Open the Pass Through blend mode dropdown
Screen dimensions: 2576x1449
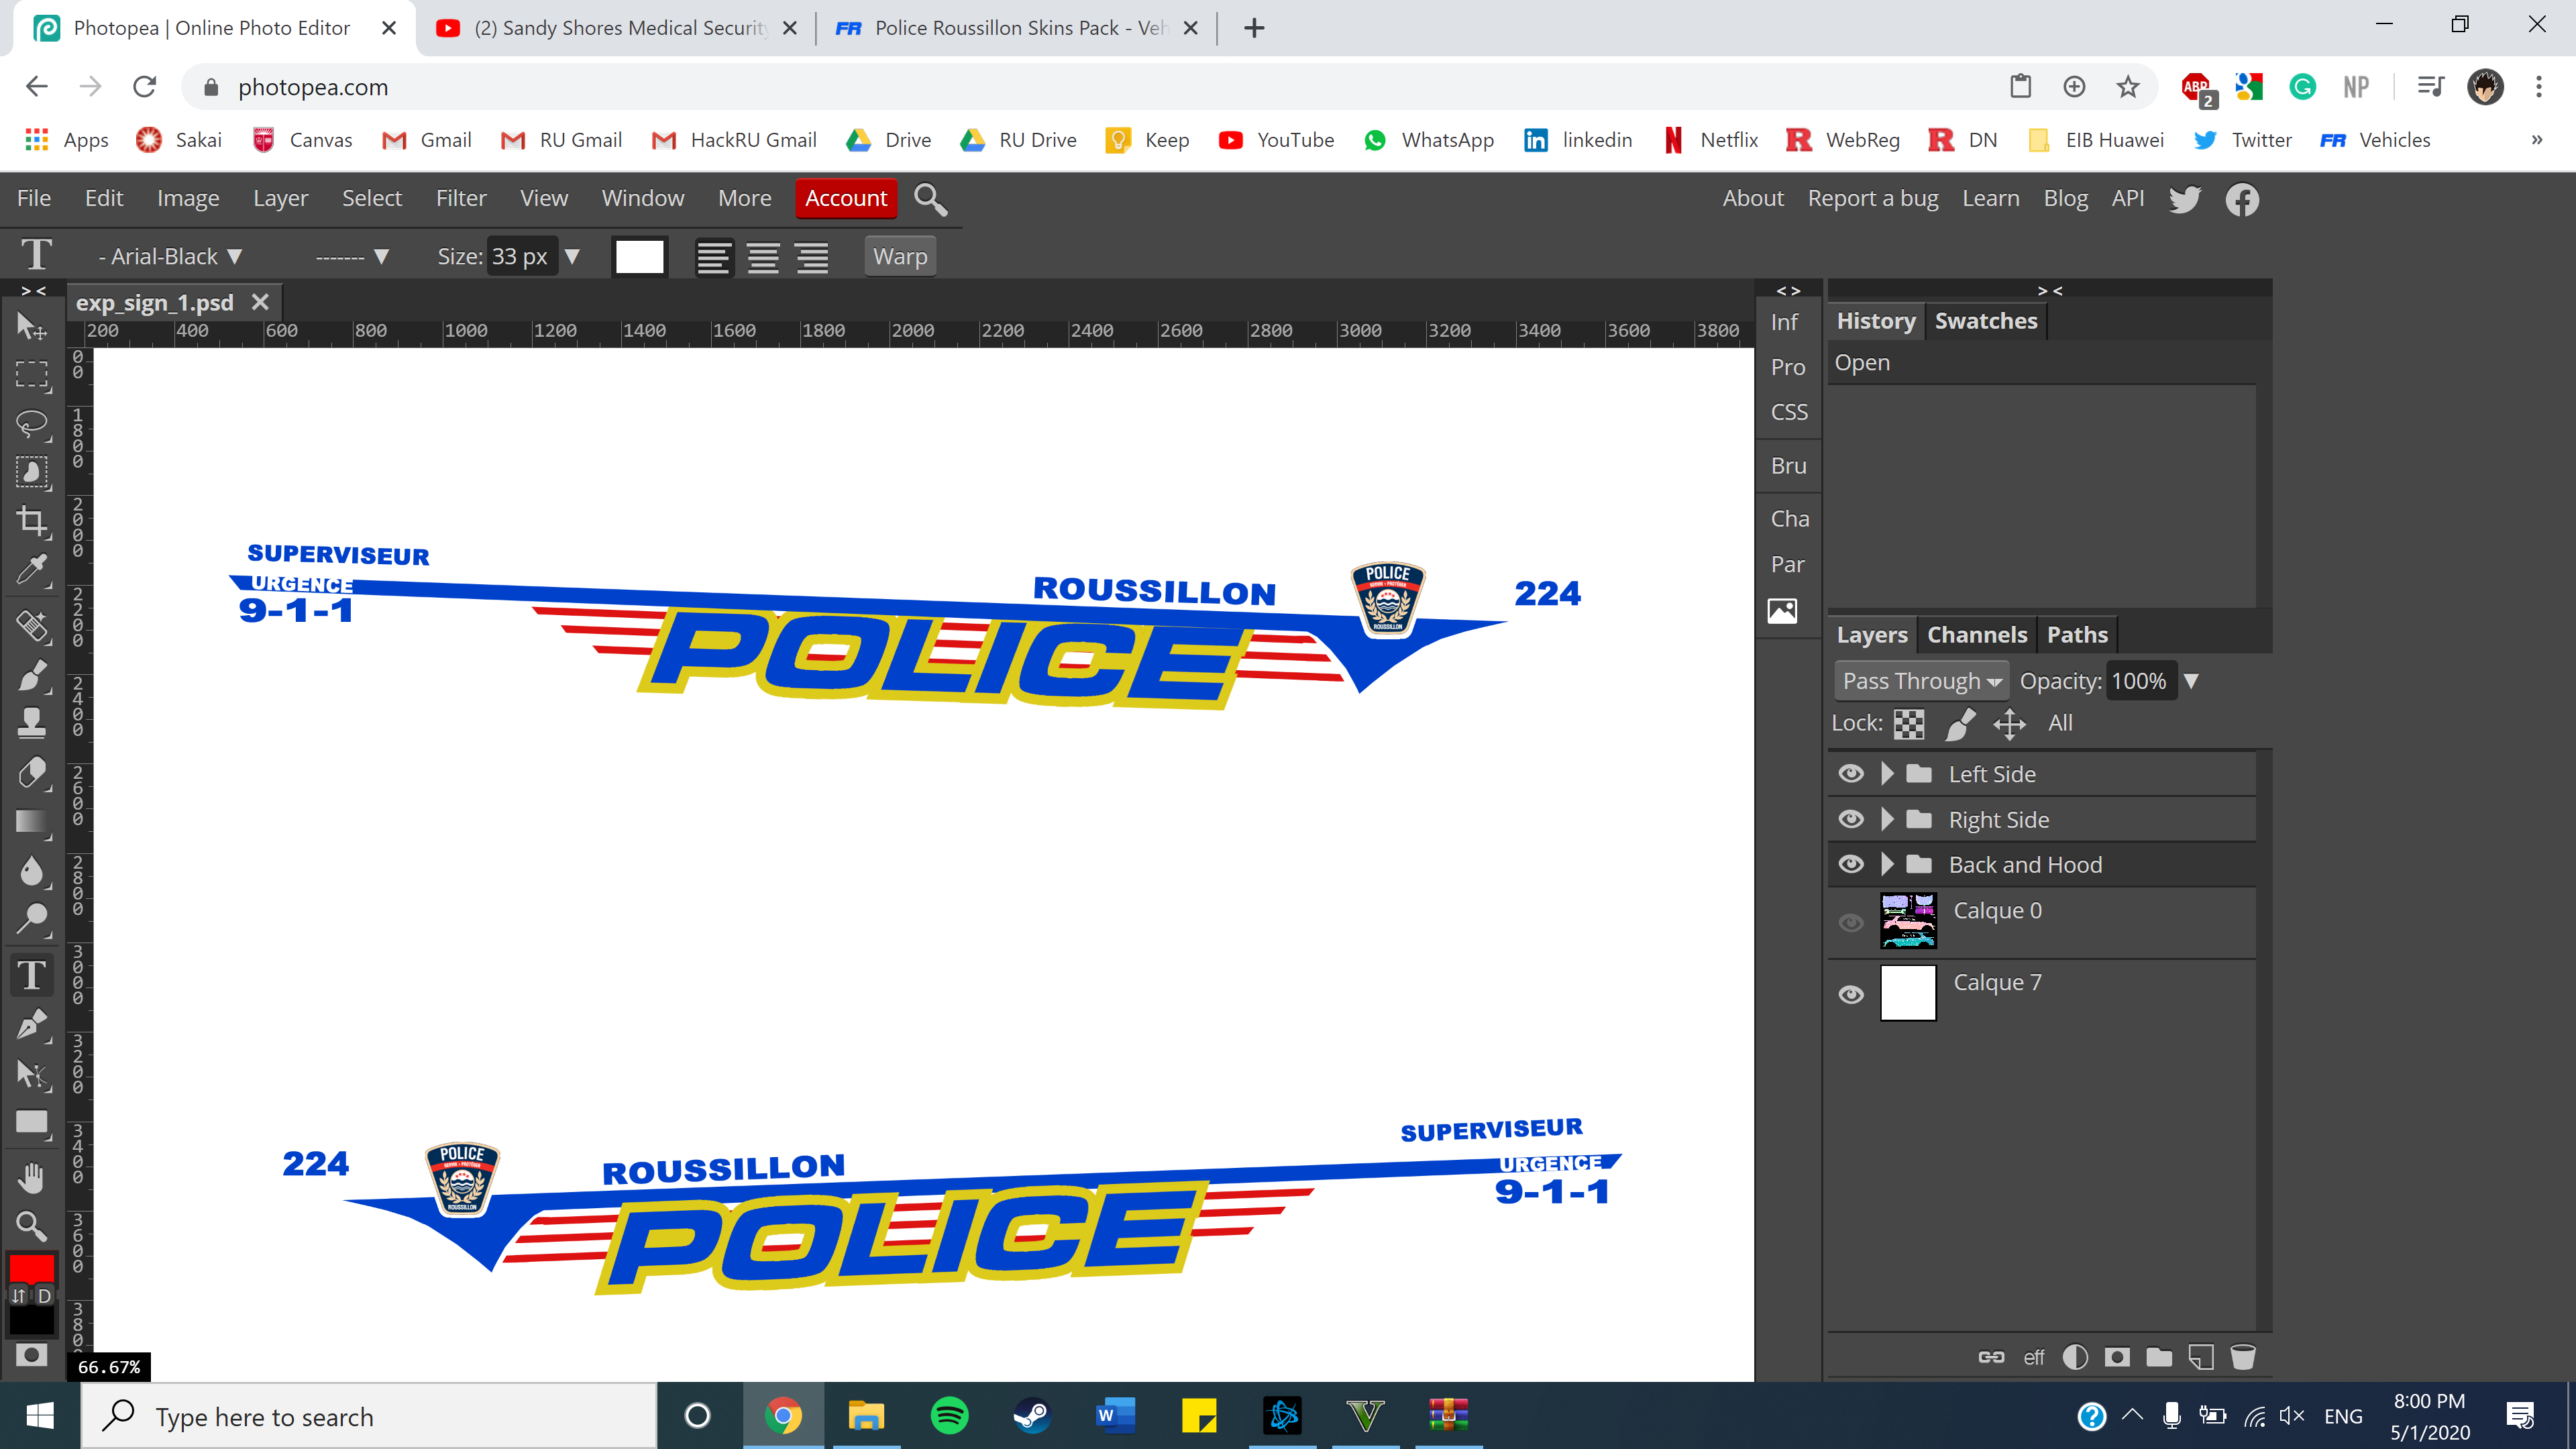(1921, 681)
